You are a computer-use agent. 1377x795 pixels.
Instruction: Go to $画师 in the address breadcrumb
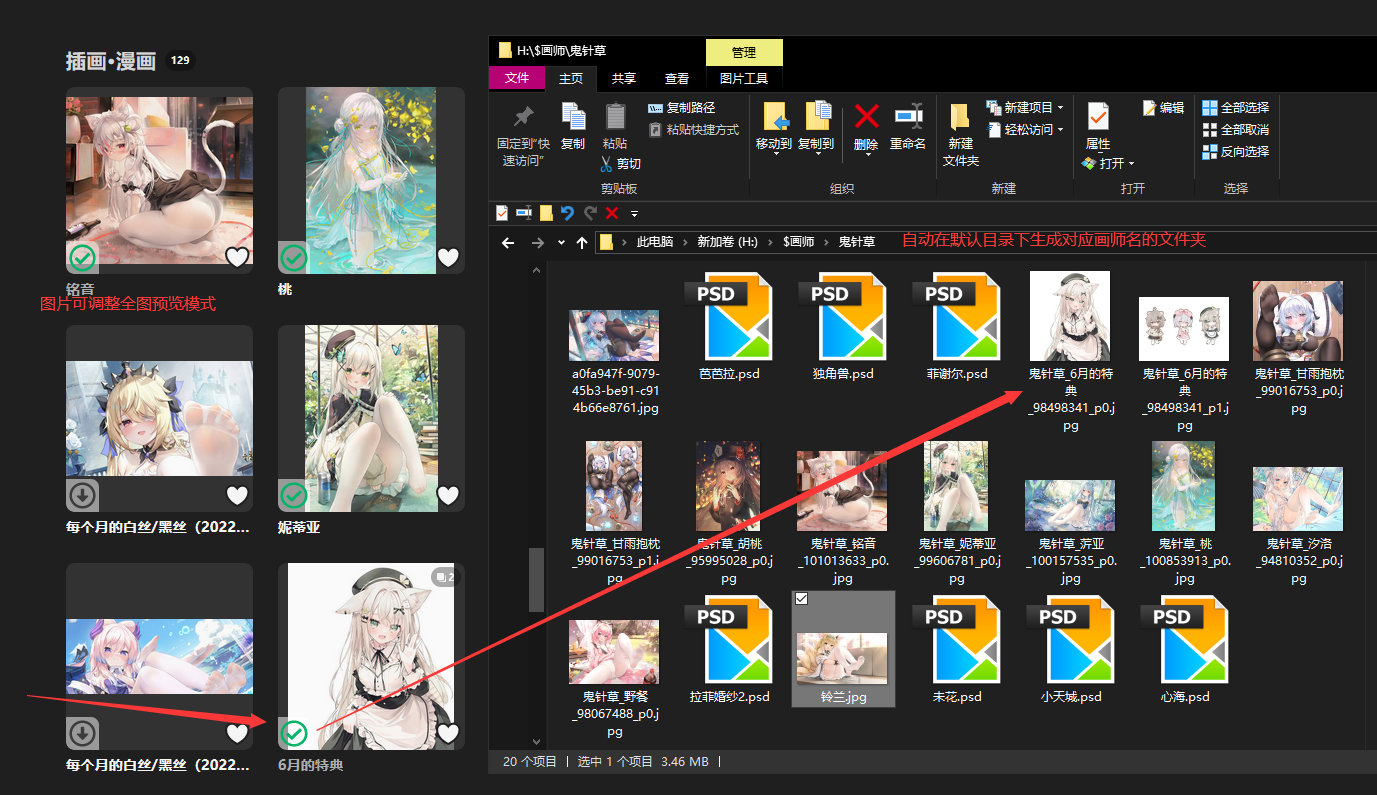click(x=798, y=242)
